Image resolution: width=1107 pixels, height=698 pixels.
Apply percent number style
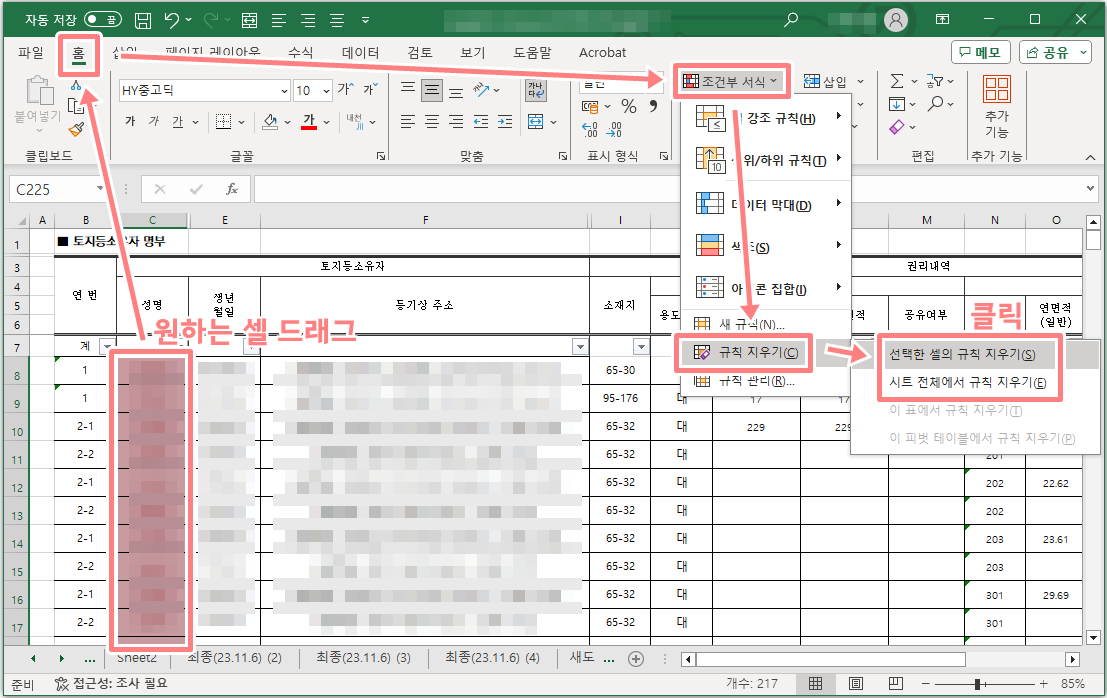pos(627,107)
